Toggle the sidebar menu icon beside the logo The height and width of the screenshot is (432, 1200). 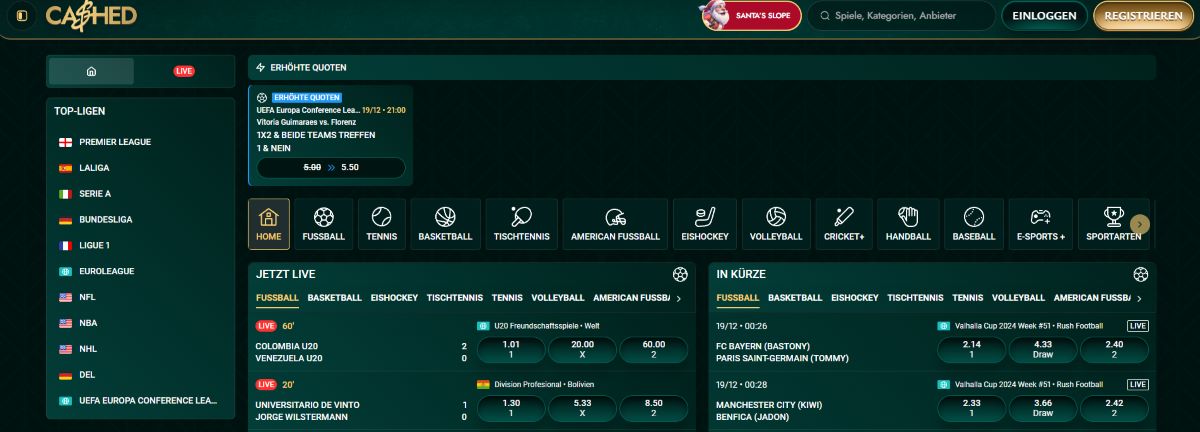click(x=23, y=16)
